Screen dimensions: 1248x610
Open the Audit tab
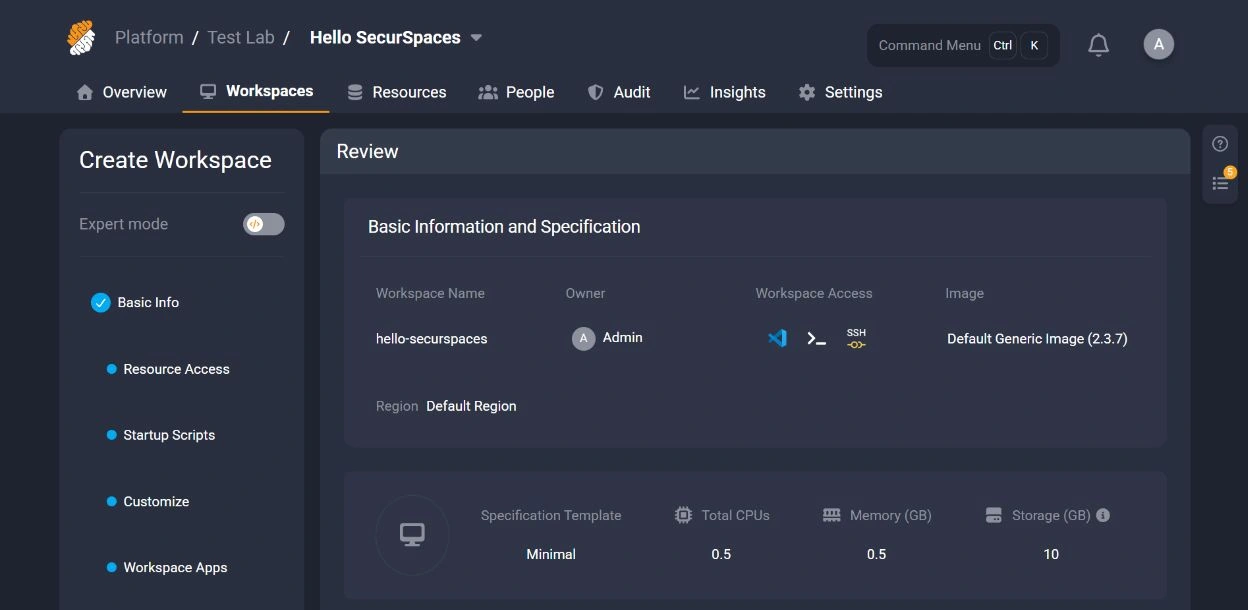(619, 92)
